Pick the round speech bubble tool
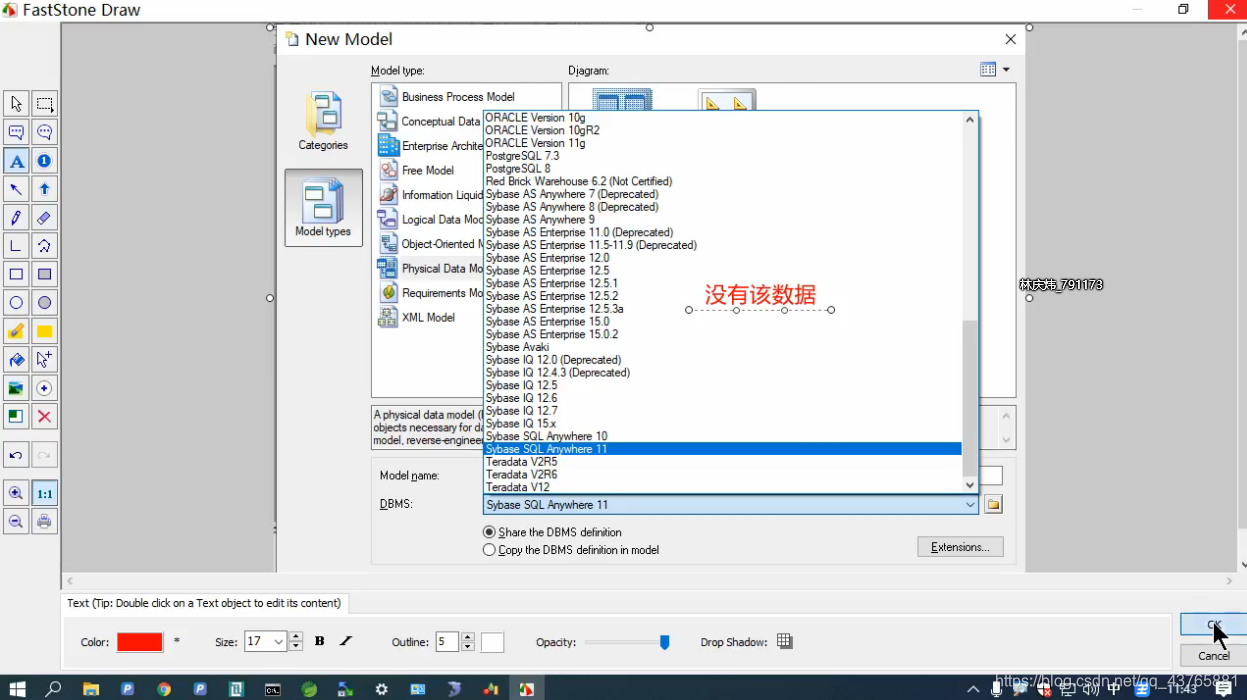This screenshot has height=700, width=1247. click(x=44, y=132)
